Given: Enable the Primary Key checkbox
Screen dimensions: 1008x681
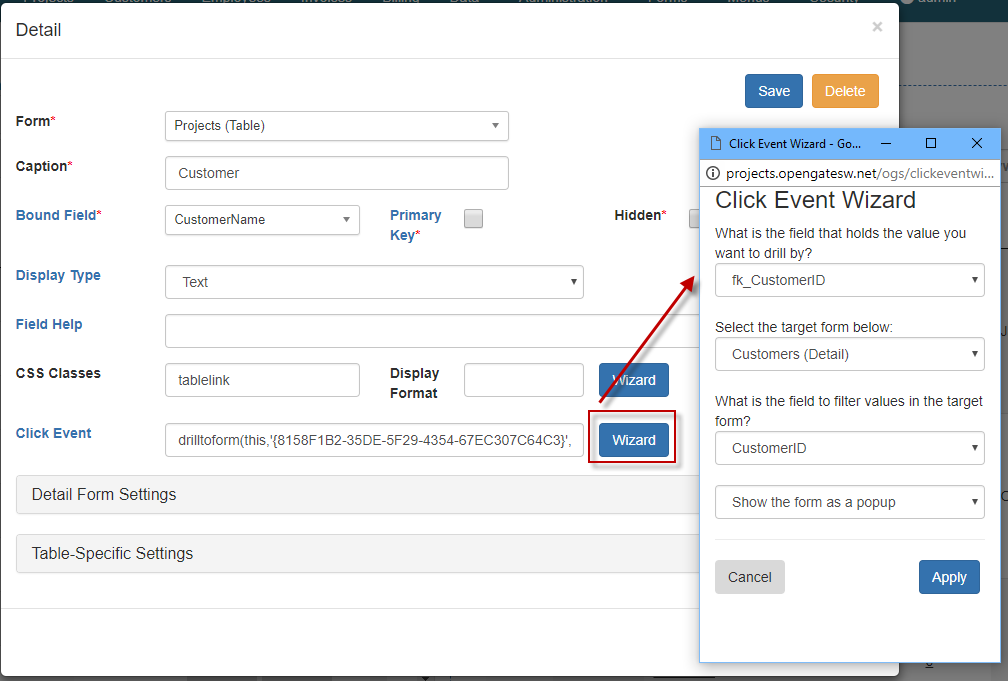Looking at the screenshot, I should coord(472,218).
